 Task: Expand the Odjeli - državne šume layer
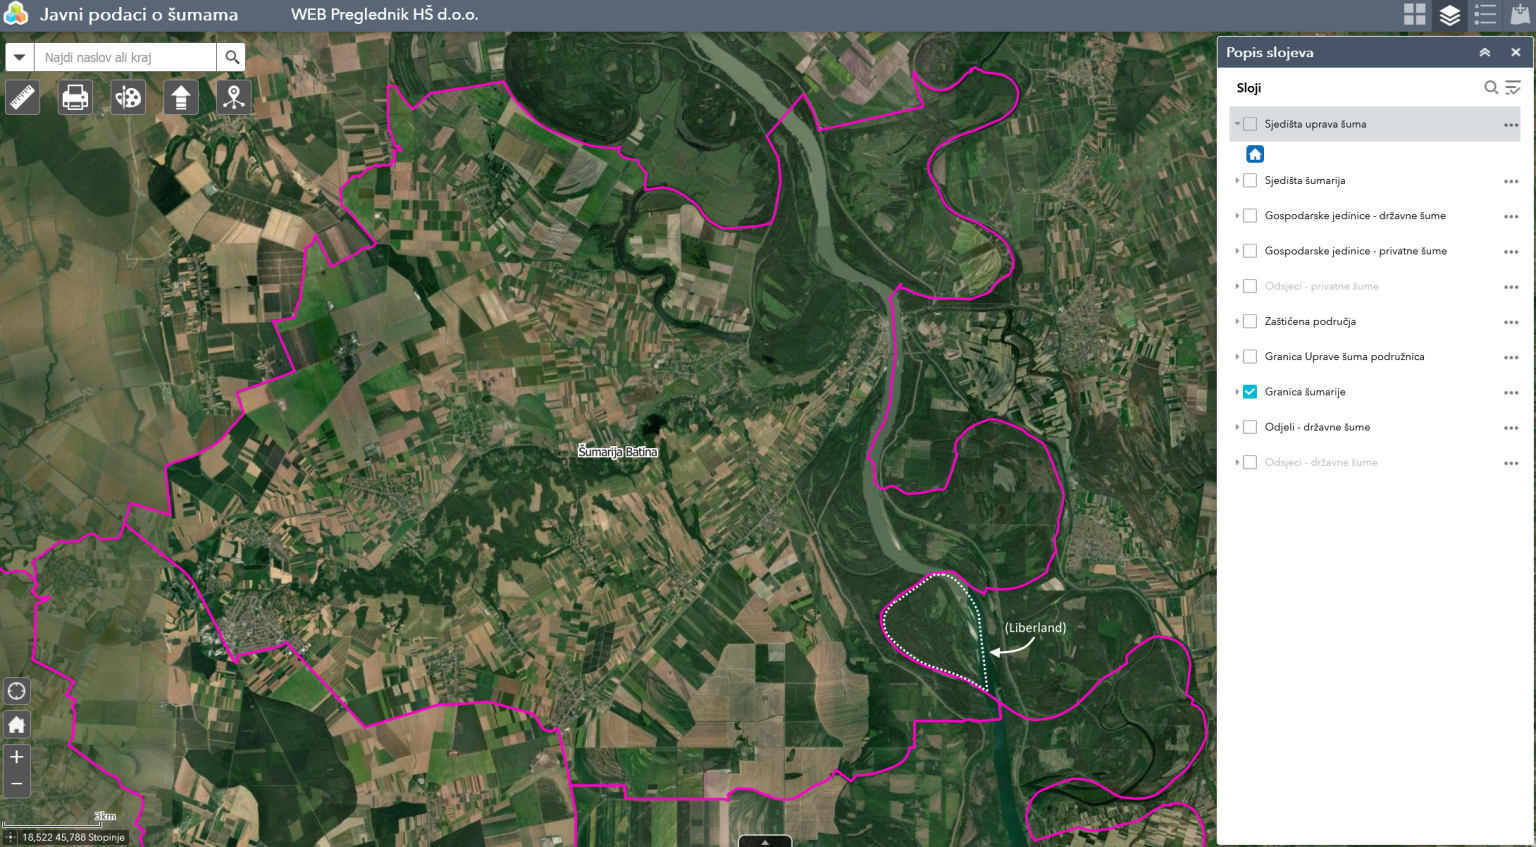coord(1238,426)
